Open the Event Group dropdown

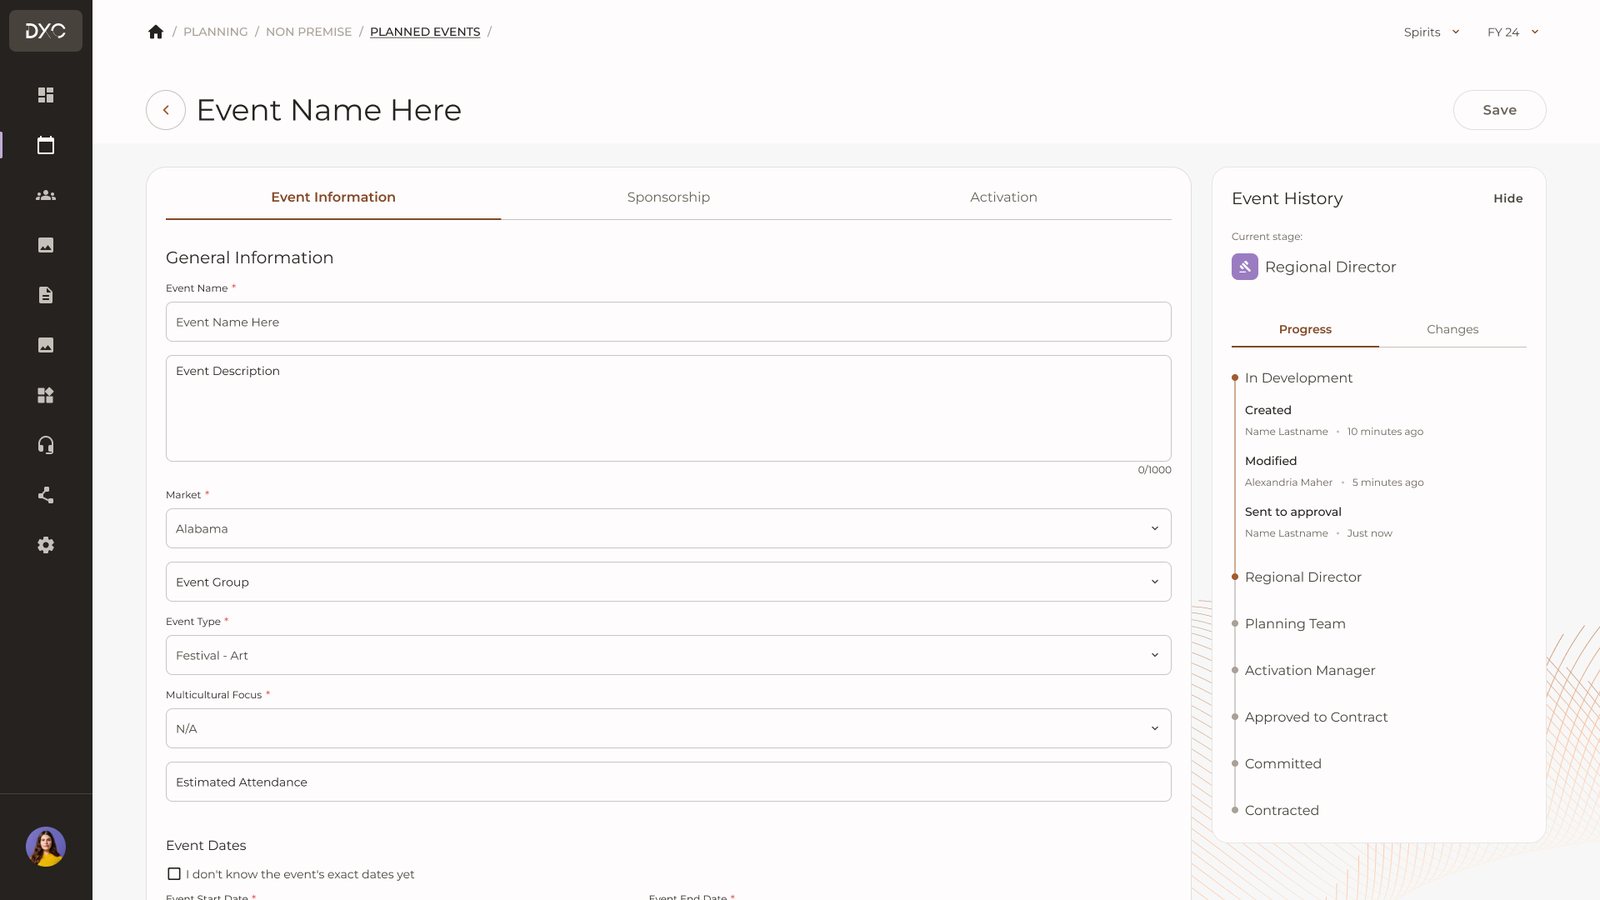[x=668, y=582]
